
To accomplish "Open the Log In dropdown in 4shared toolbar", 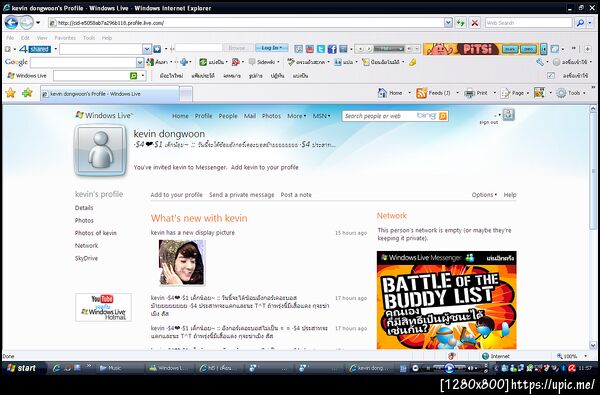I will (271, 48).
